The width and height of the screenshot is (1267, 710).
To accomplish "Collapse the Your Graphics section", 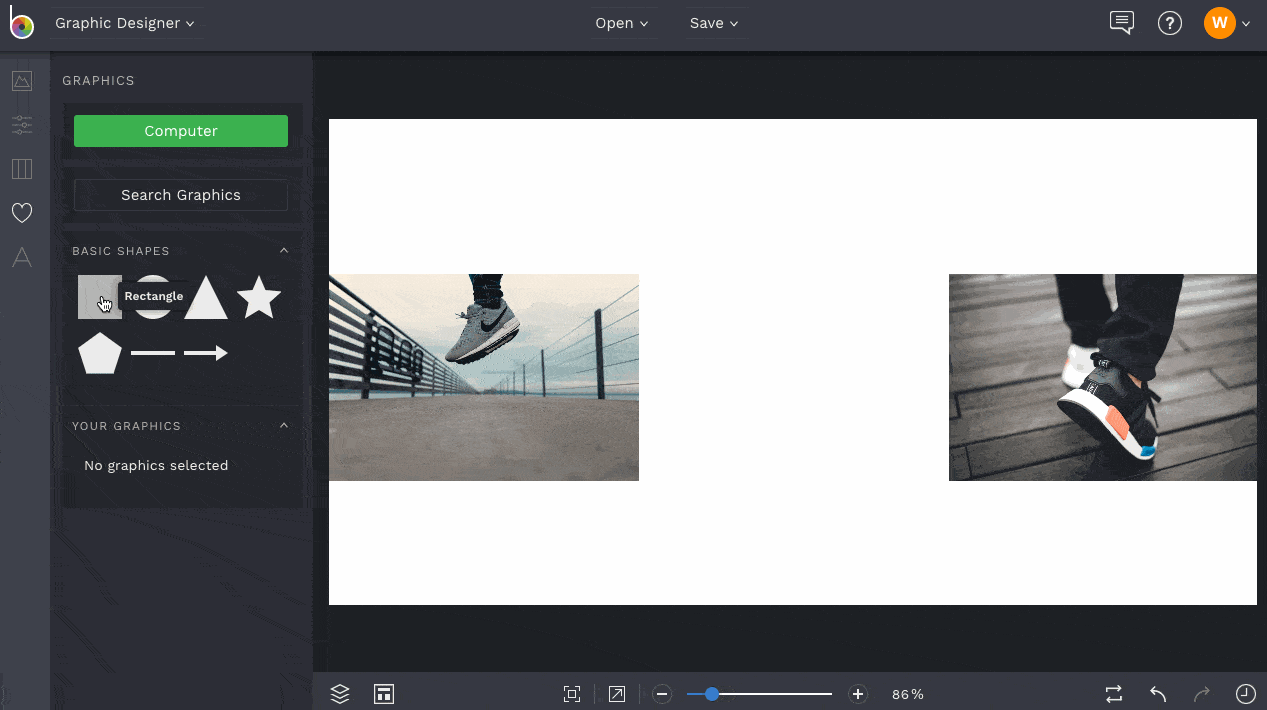I will 284,426.
